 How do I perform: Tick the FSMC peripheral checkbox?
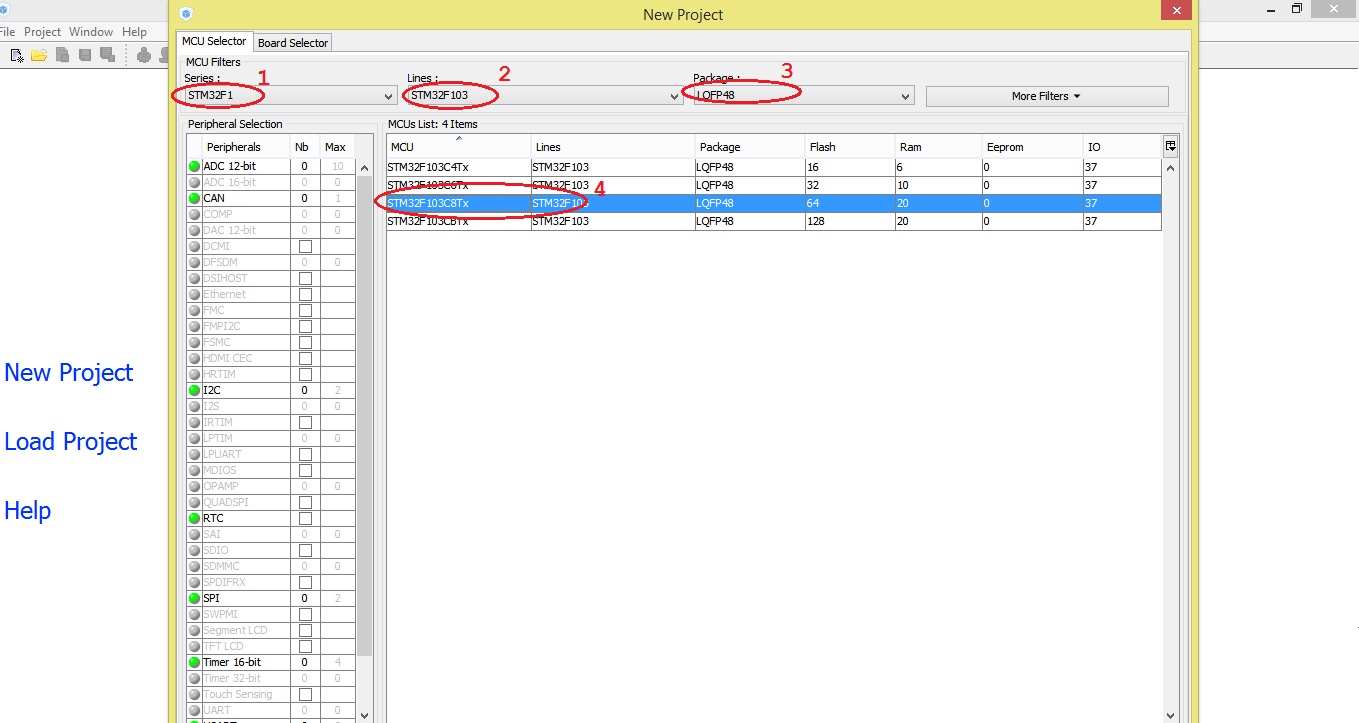(x=305, y=342)
